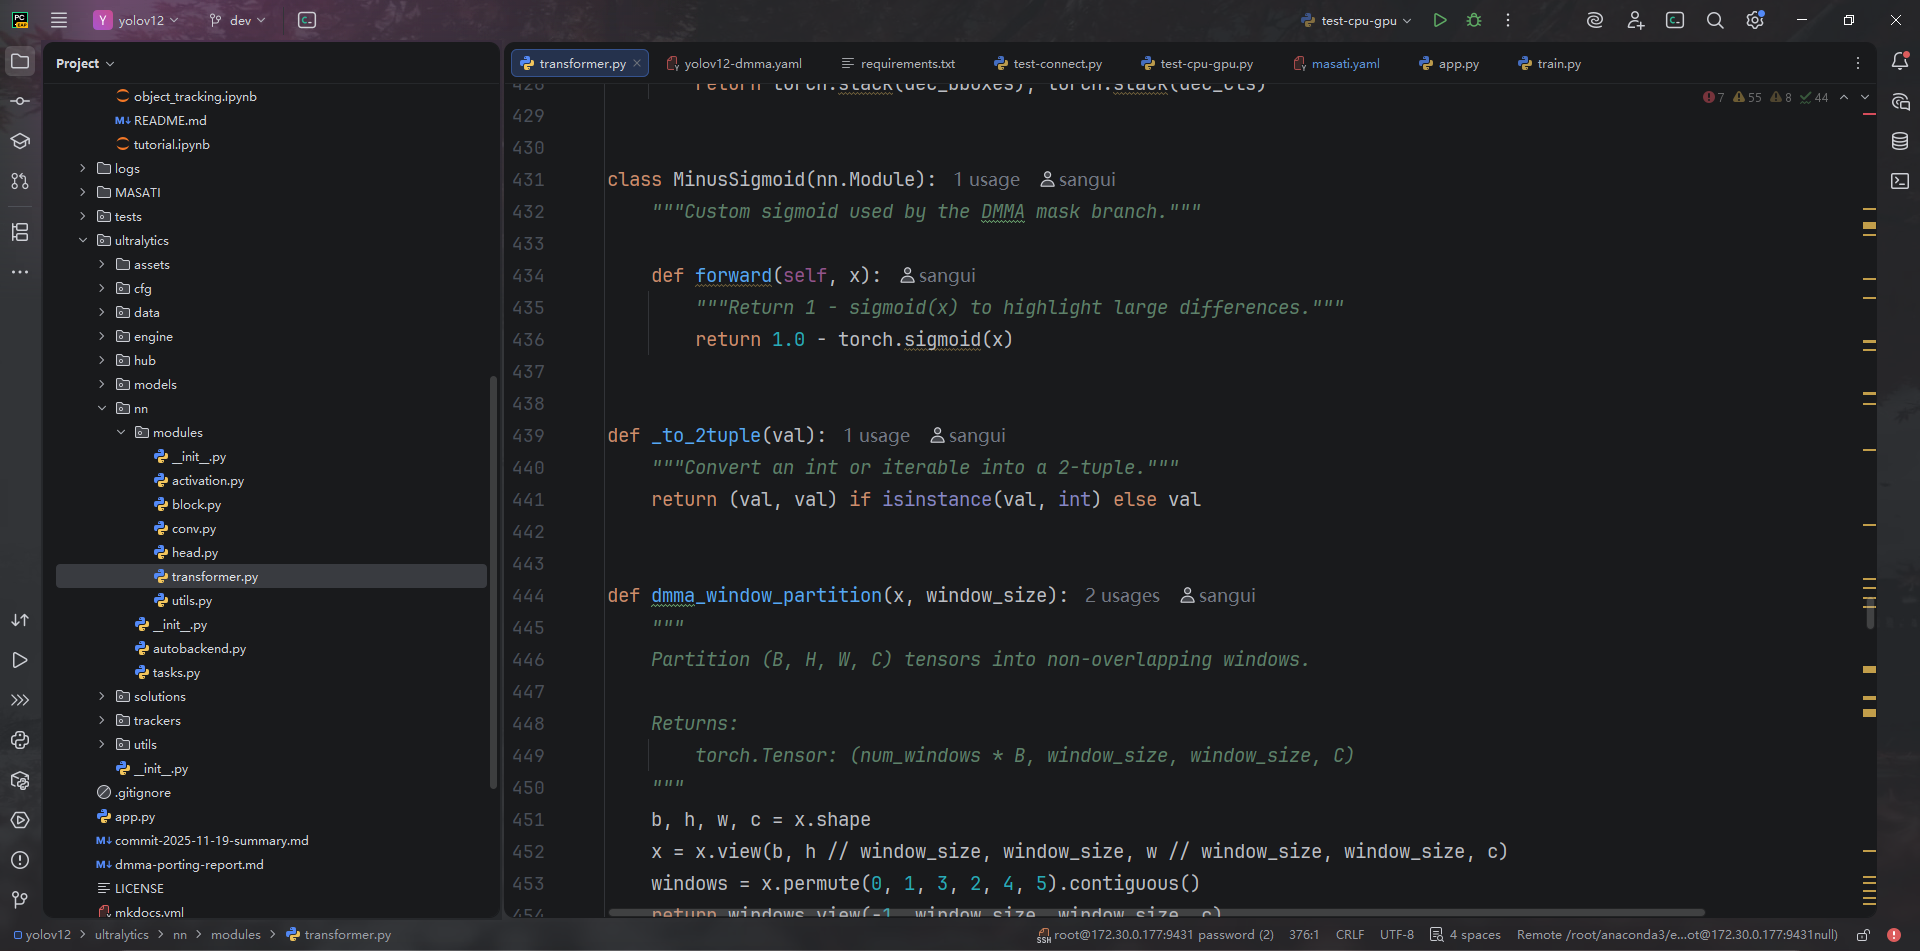Click the CRLF line separator in status bar
This screenshot has height=951, width=1920.
[1349, 935]
